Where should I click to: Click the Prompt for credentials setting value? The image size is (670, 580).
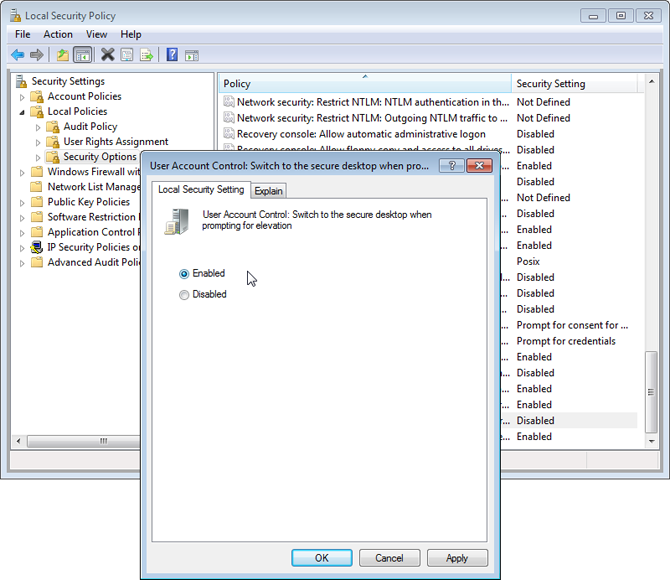[566, 341]
